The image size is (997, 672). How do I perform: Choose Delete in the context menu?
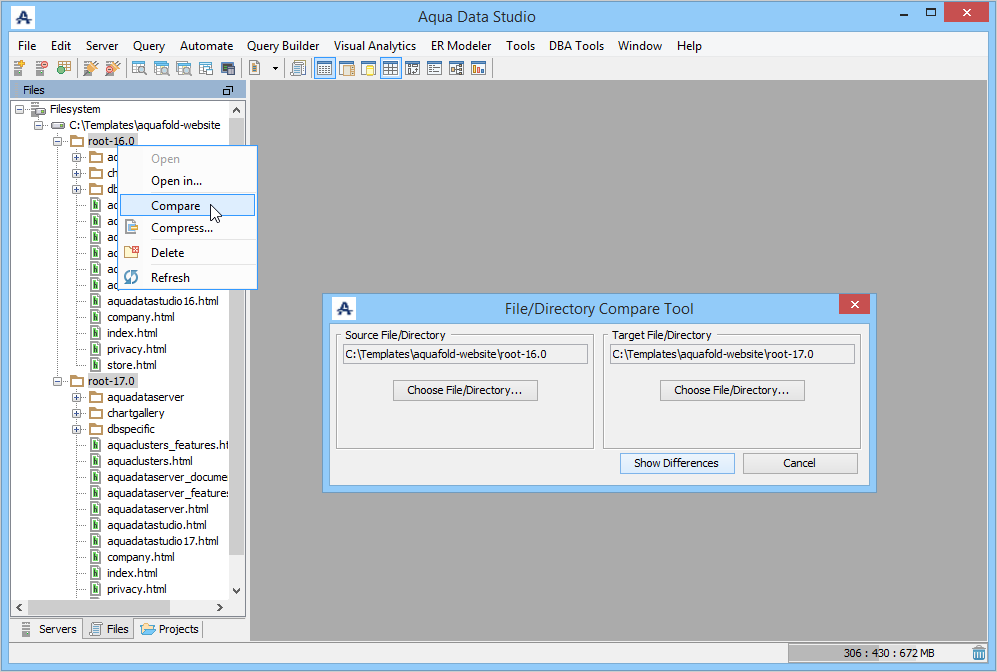(x=188, y=252)
